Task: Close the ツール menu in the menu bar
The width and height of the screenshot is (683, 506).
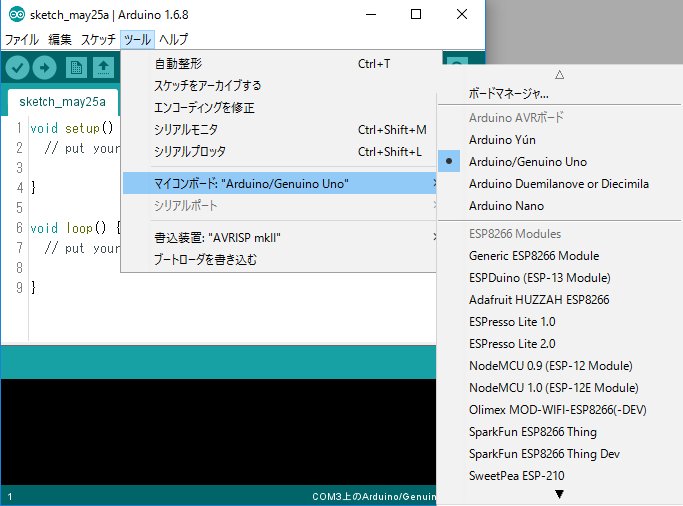Action: (x=137, y=39)
